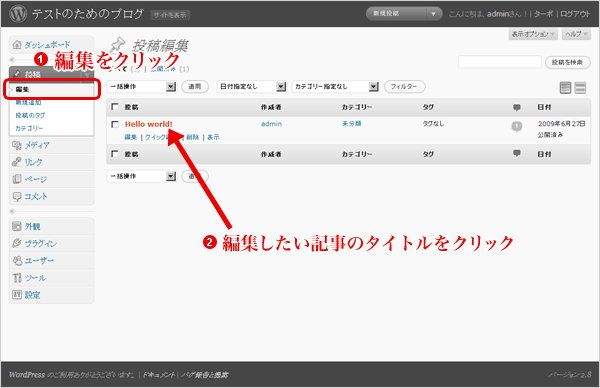Open the コメント sidebar menu
This screenshot has width=600, height=388.
36,196
